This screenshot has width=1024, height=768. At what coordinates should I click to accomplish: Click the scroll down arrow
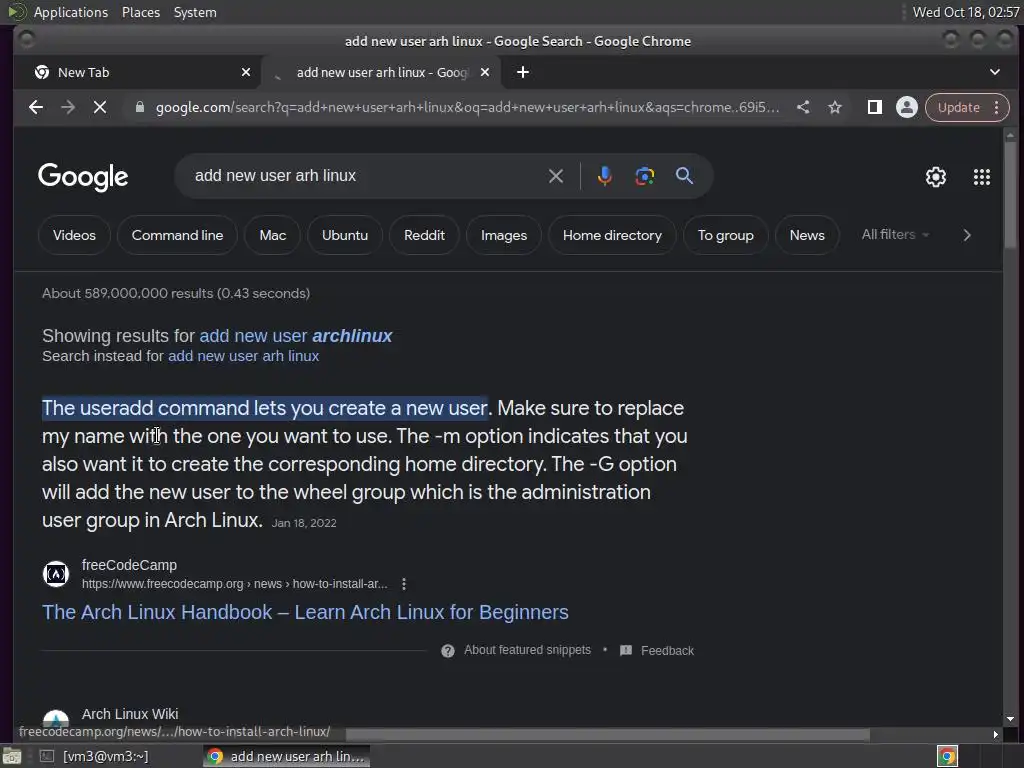[1010, 719]
